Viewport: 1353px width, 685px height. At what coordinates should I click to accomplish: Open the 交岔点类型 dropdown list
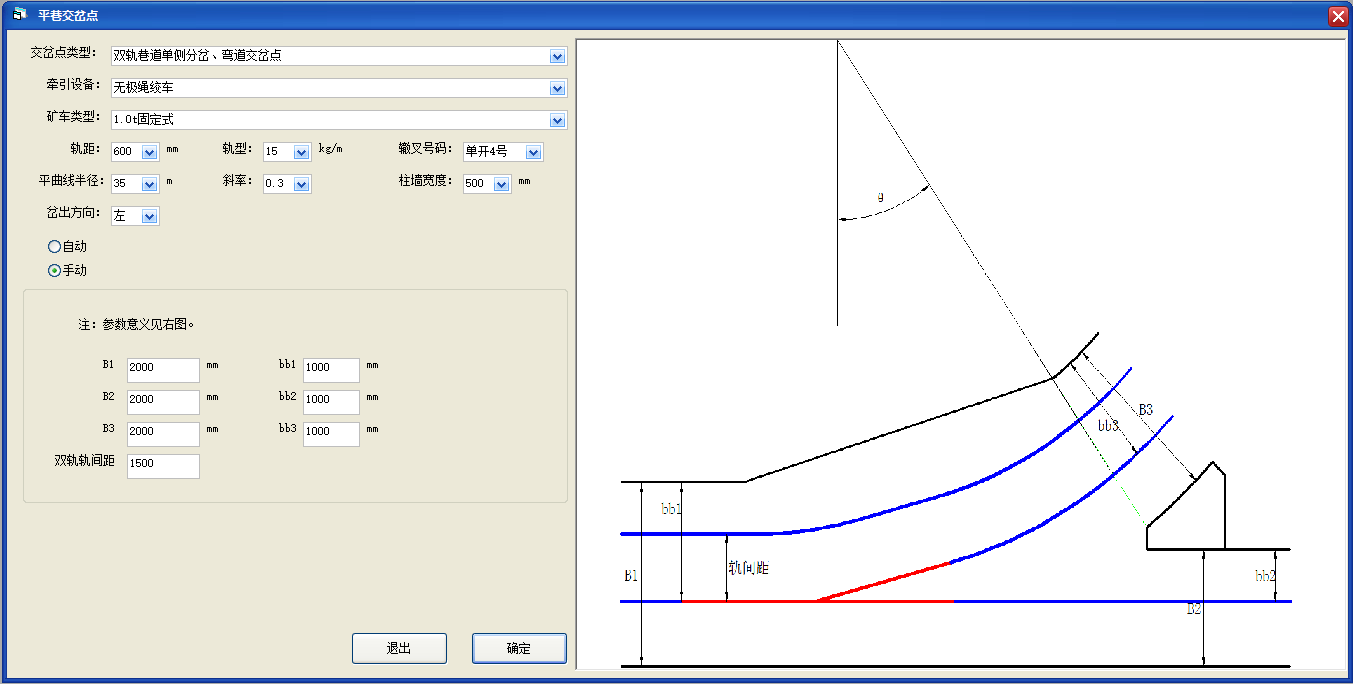[x=557, y=56]
